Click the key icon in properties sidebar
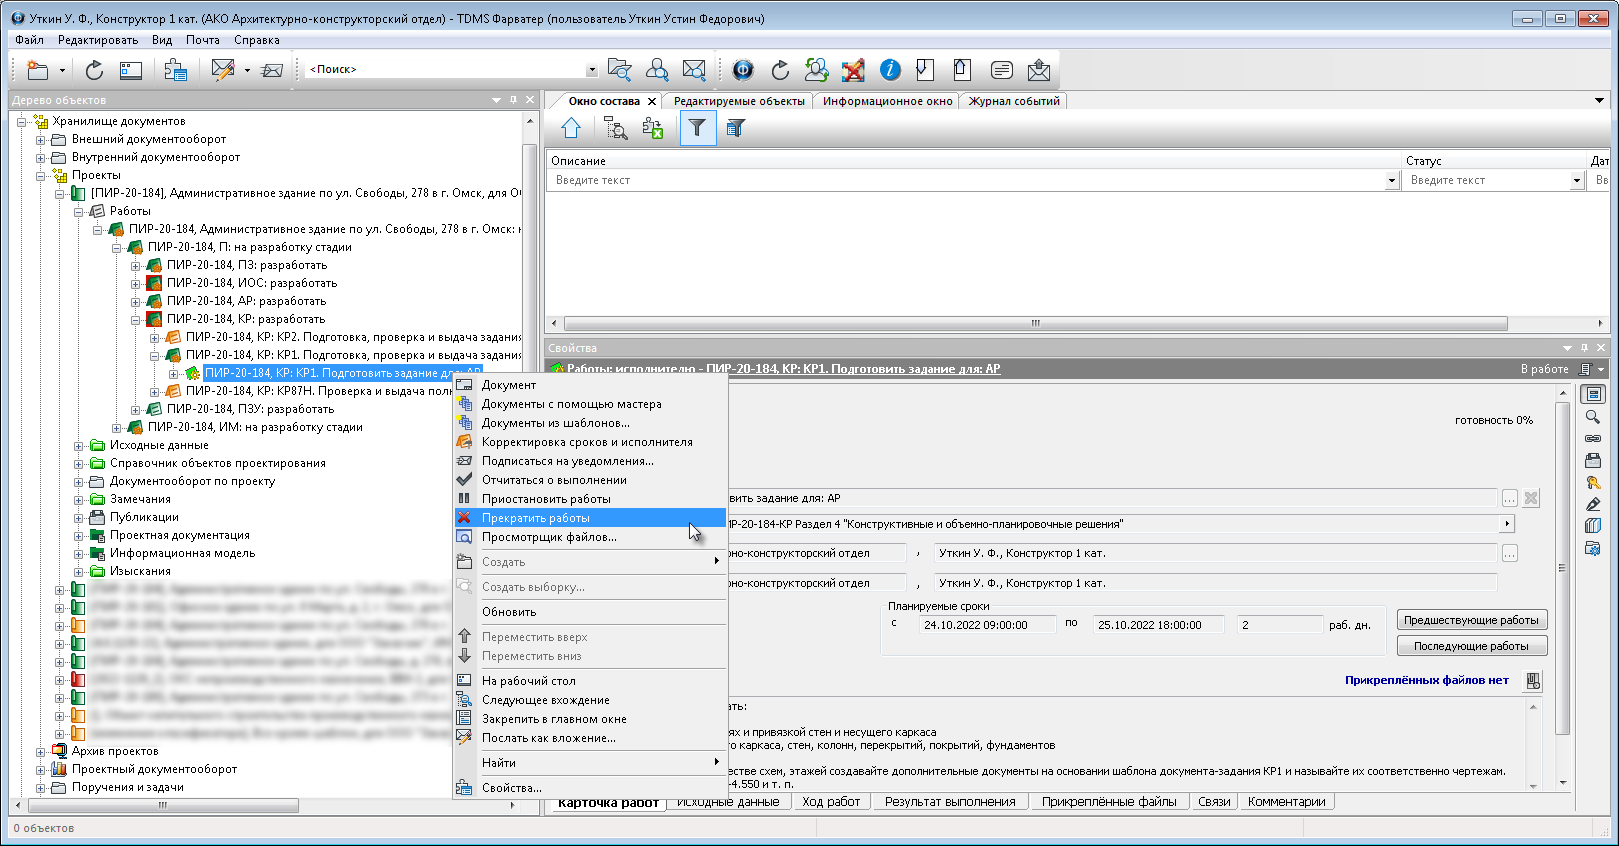 (x=1593, y=482)
